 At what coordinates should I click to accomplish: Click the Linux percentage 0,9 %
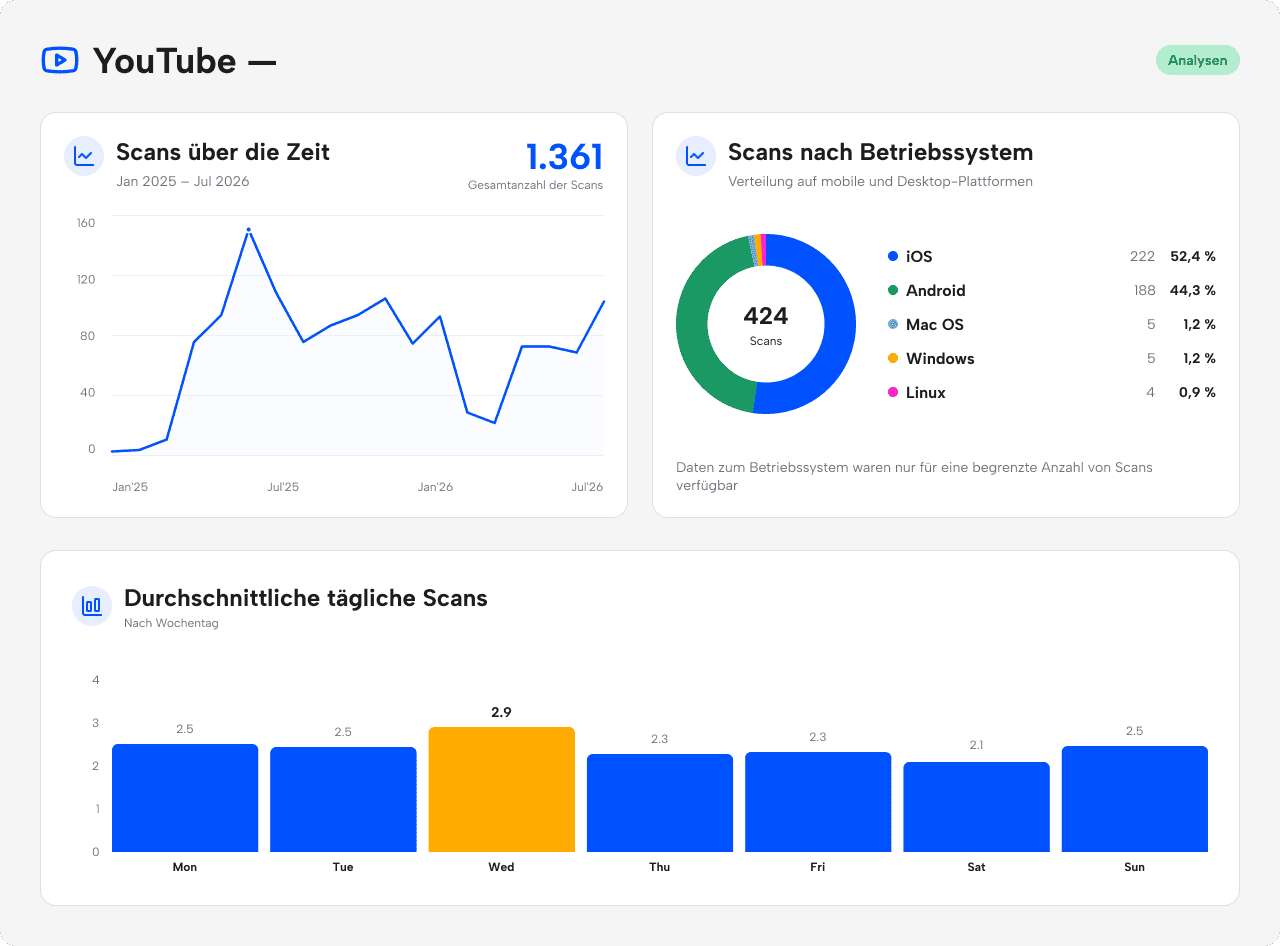[1197, 393]
